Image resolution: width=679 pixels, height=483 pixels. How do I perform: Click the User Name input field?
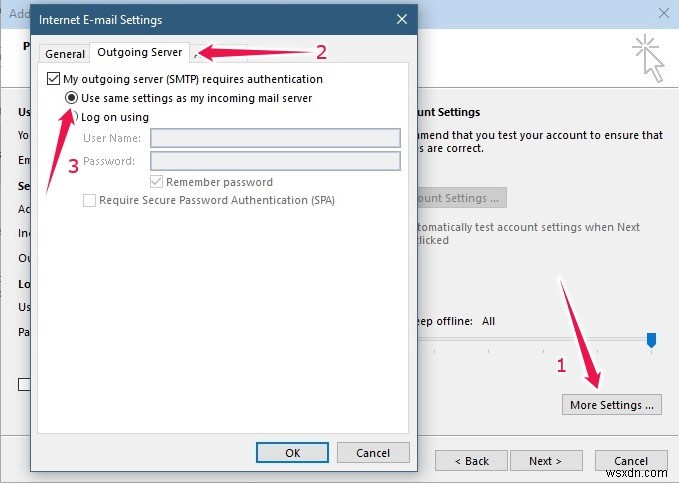(x=275, y=138)
